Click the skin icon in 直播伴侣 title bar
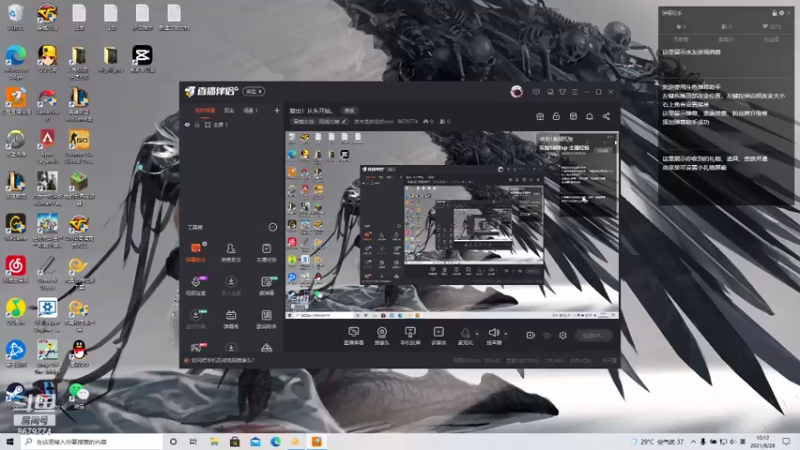The height and width of the screenshot is (450, 800). click(x=562, y=92)
